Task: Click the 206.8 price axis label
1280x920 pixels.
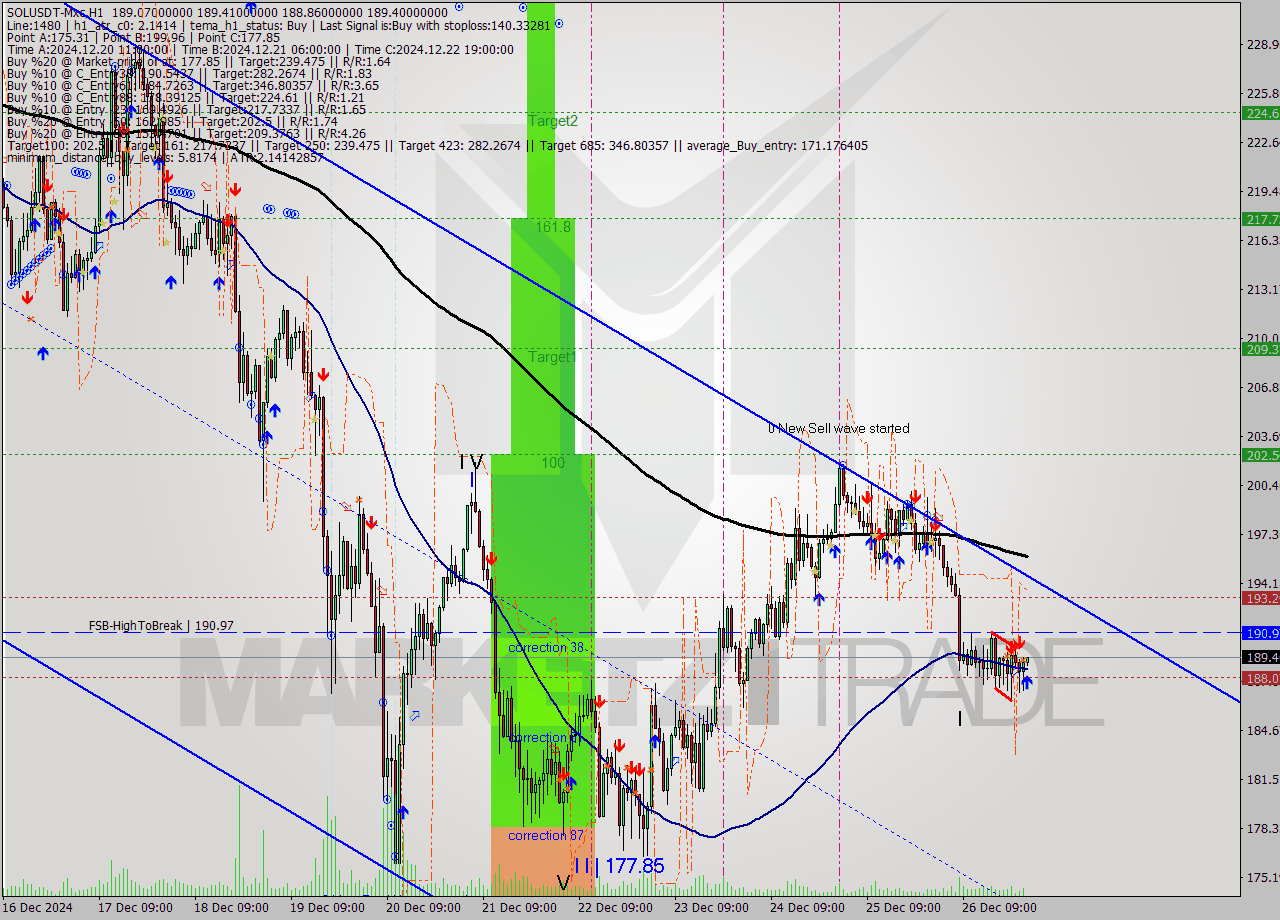Action: coord(1262,387)
